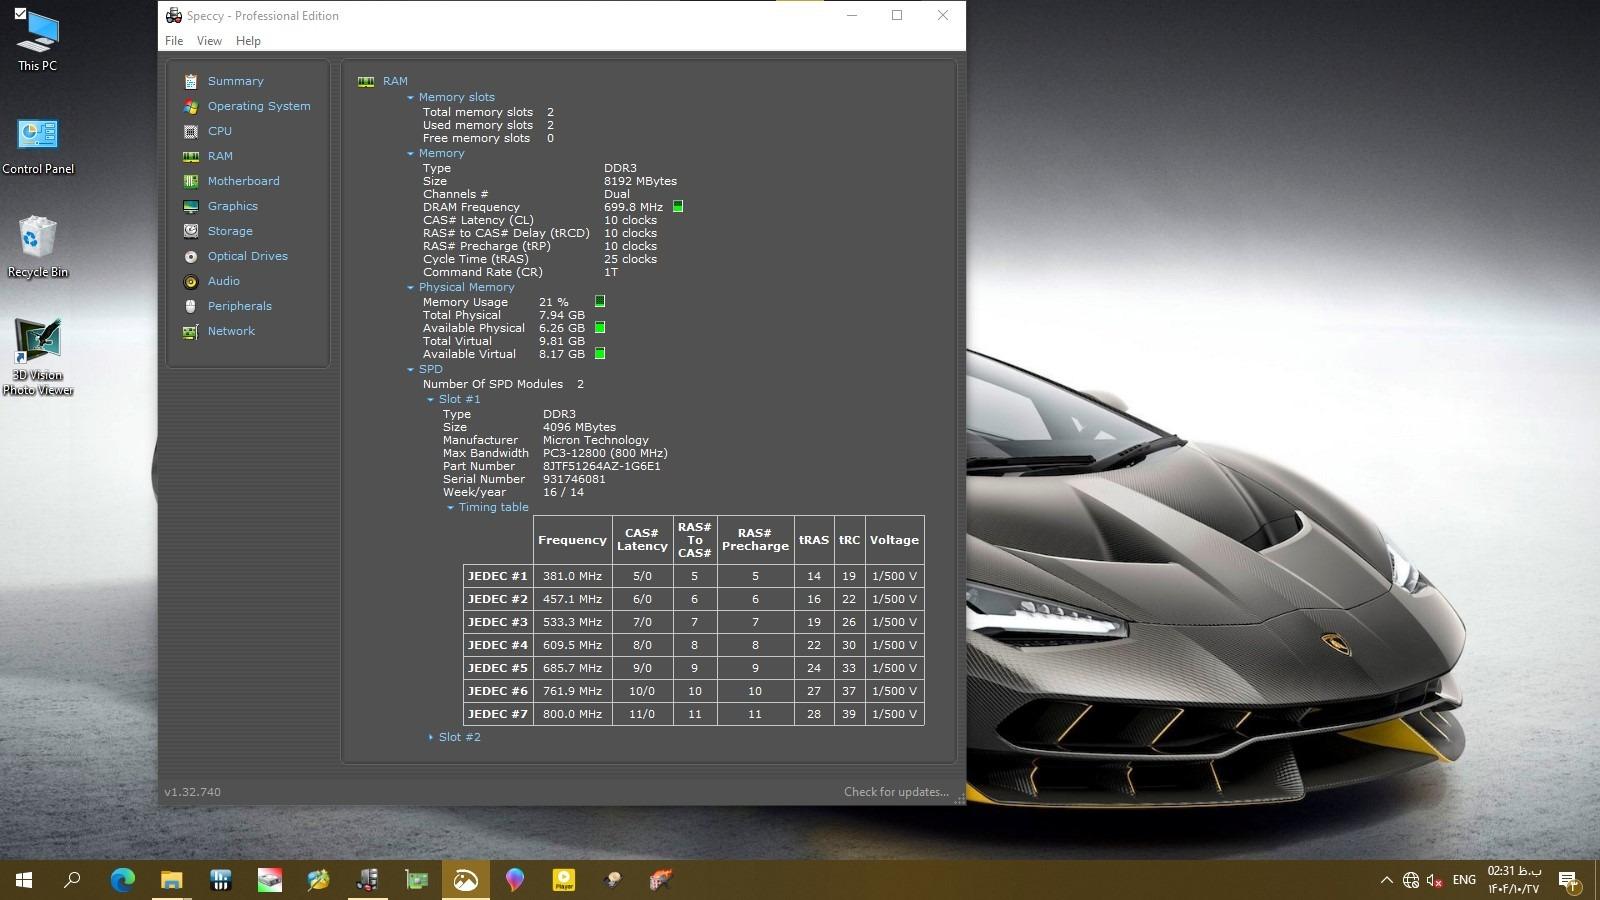Image resolution: width=1600 pixels, height=900 pixels.
Task: Collapse the Memory slots section
Action: [410, 97]
